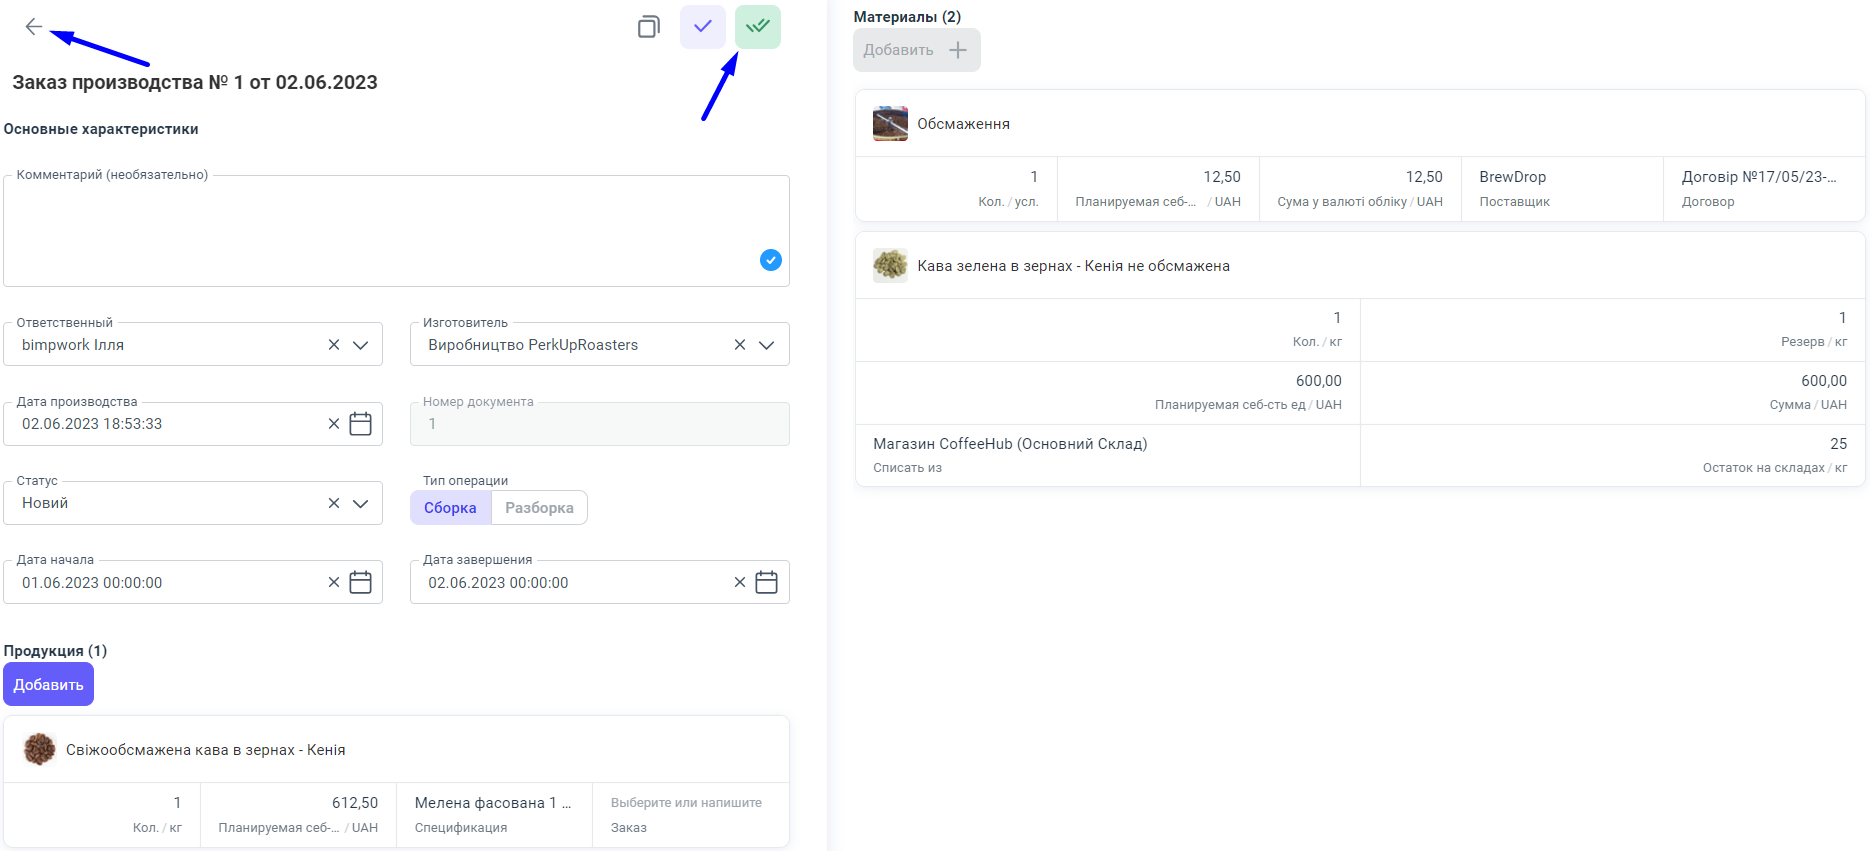Image resolution: width=1870 pixels, height=851 pixels.
Task: Click the single checkmark save button
Action: coord(703,27)
